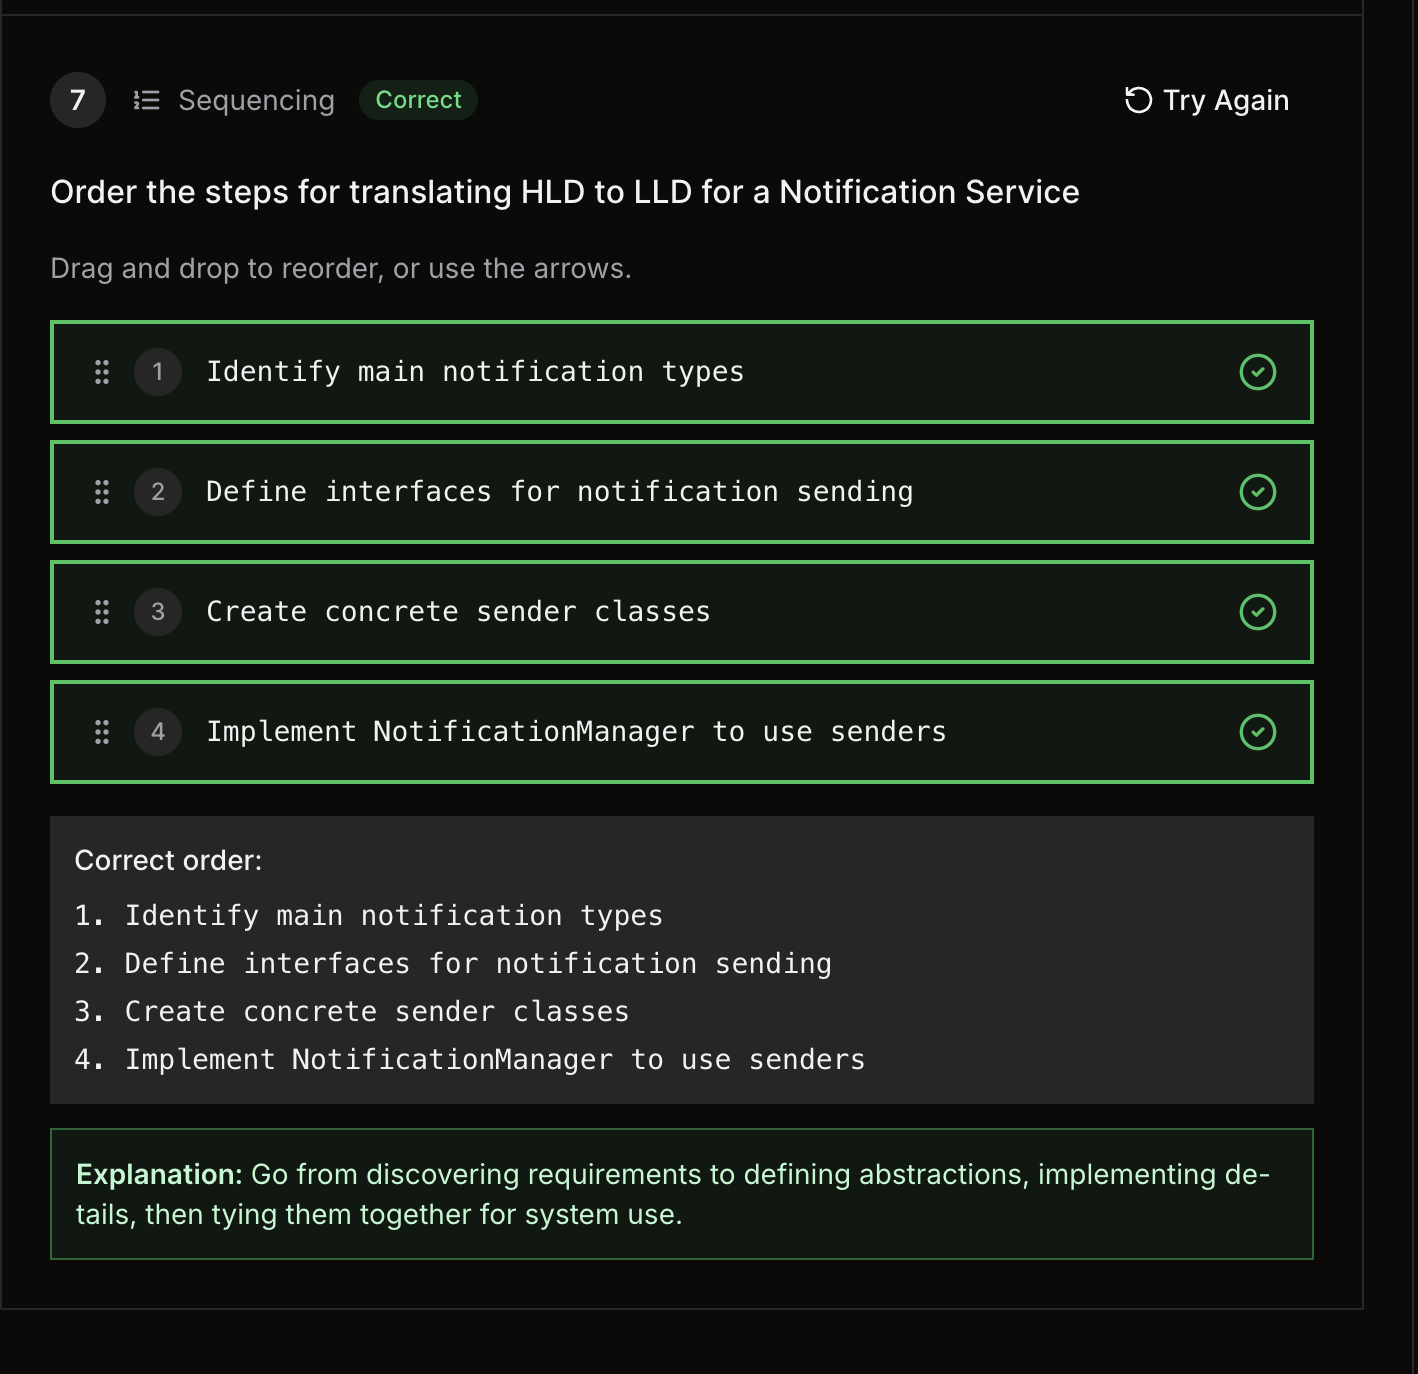Select the step number 3 circle
1418x1374 pixels.
158,612
